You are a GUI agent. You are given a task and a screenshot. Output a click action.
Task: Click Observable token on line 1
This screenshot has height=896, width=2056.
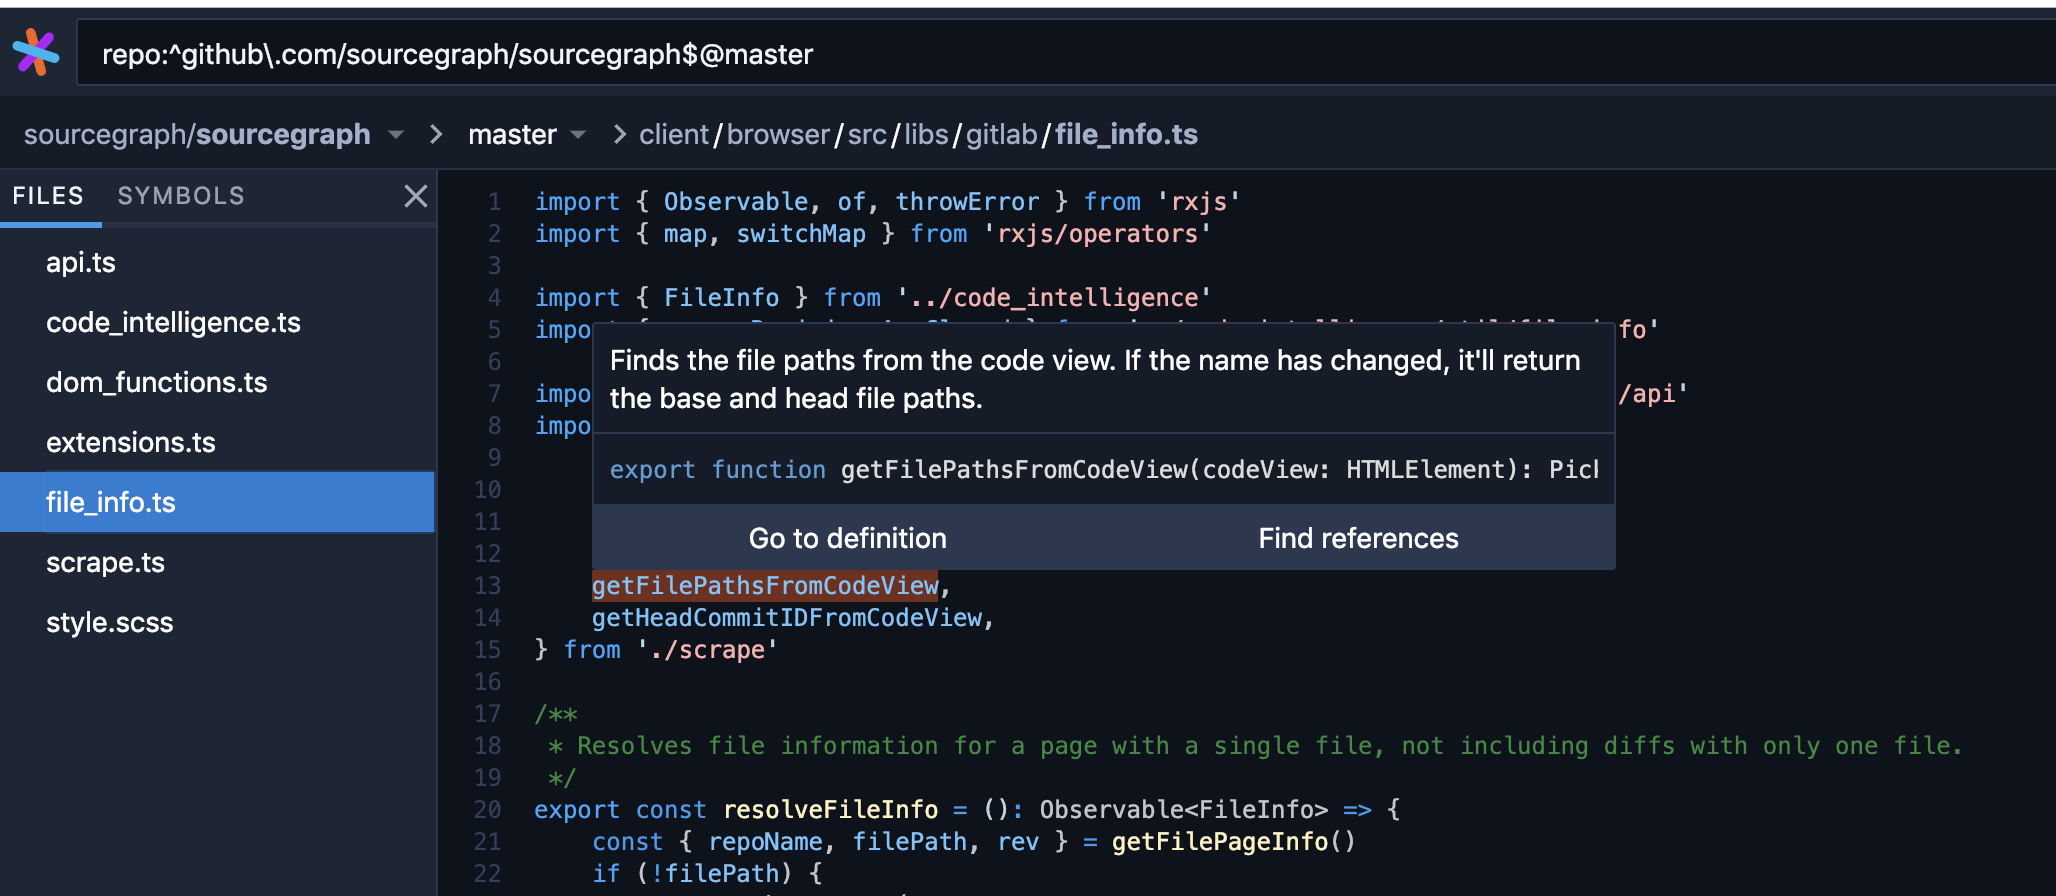(x=736, y=202)
